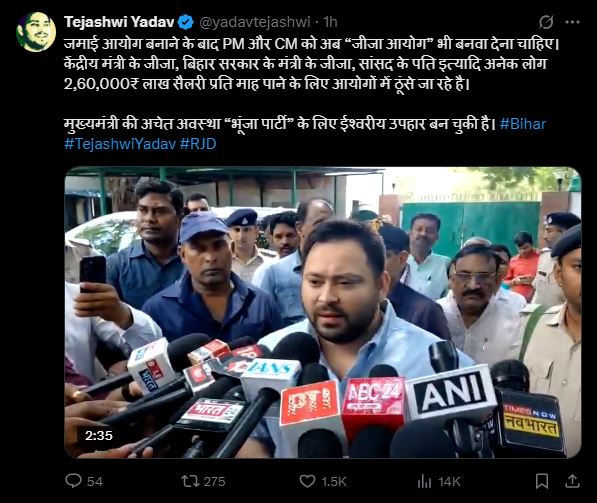Play the press interview video thumbnail
Viewport: 597px width, 503px height.
click(x=322, y=312)
